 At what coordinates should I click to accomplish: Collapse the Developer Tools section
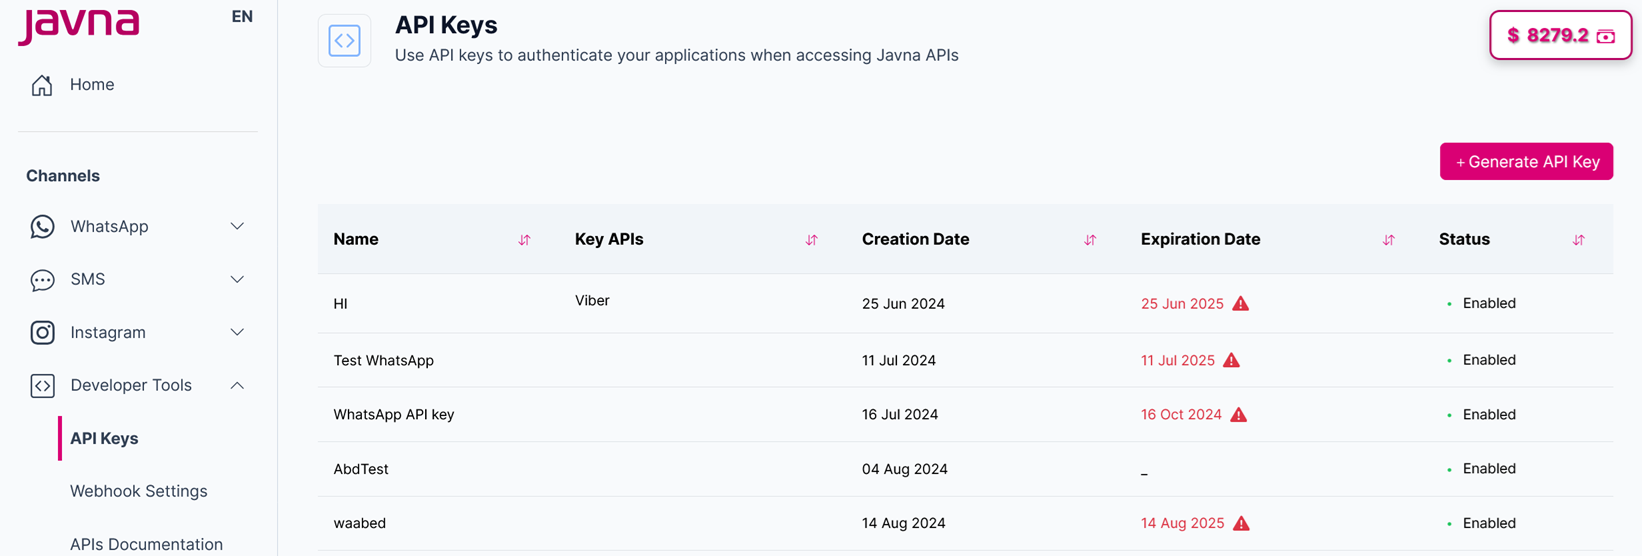click(237, 386)
